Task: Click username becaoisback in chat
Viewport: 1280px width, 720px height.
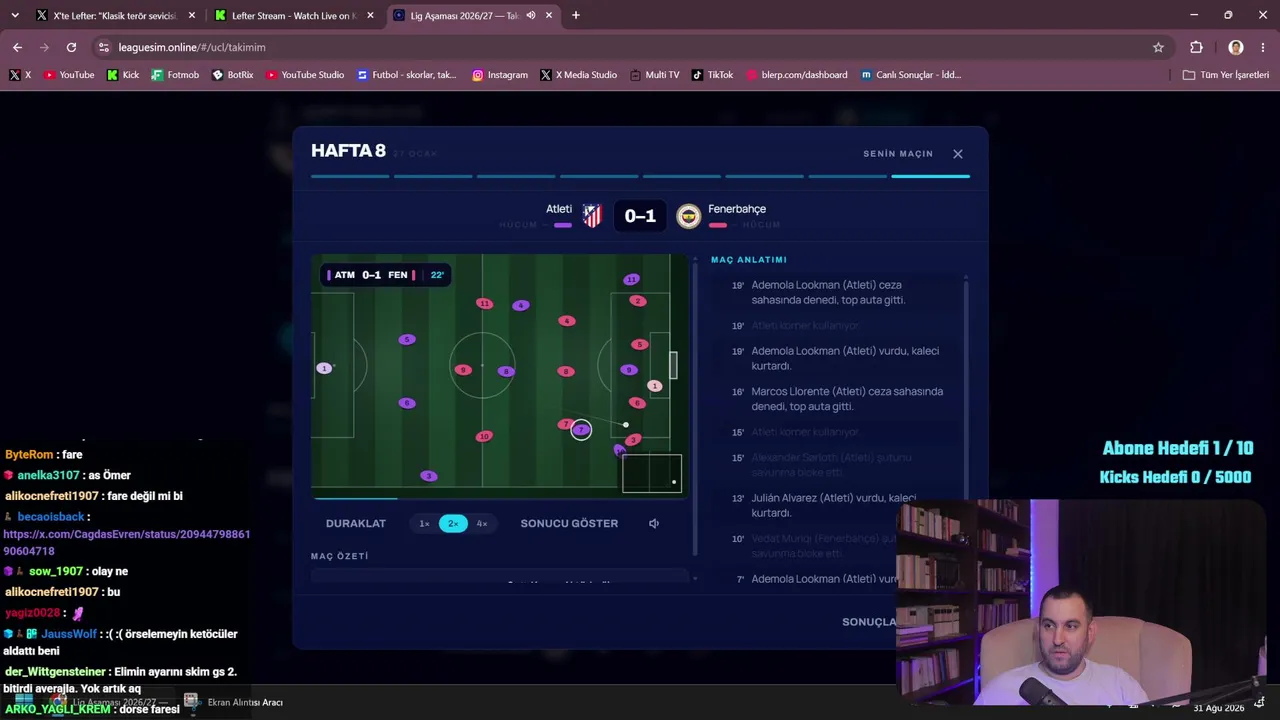Action: [51, 517]
